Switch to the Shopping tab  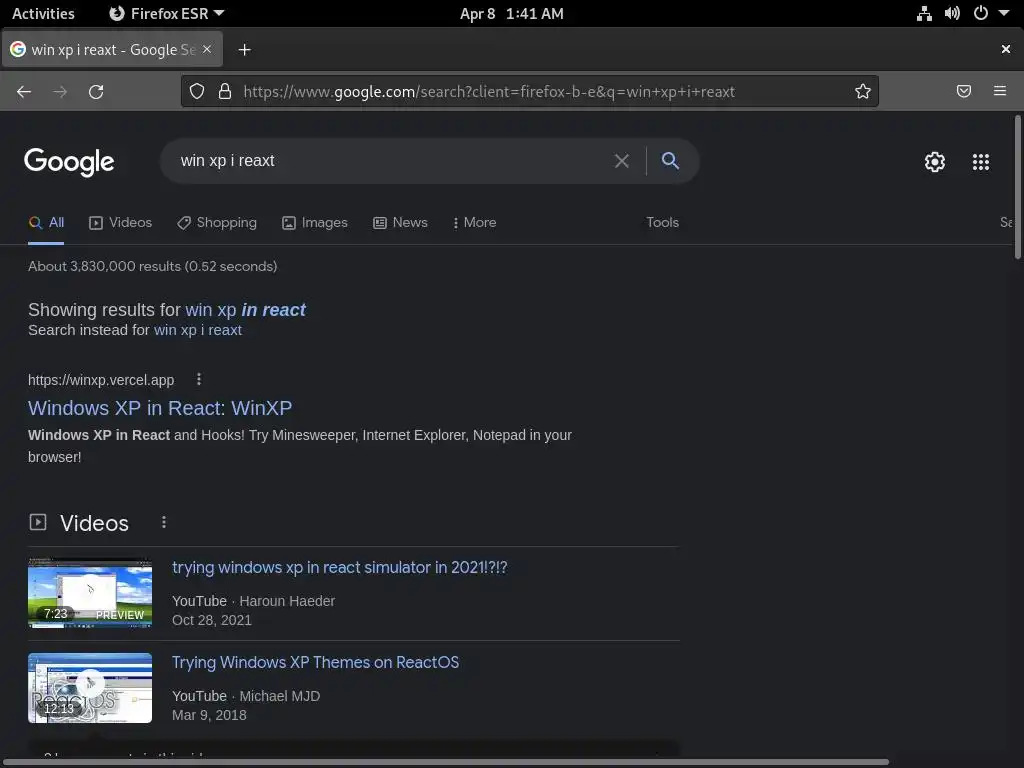point(217,223)
